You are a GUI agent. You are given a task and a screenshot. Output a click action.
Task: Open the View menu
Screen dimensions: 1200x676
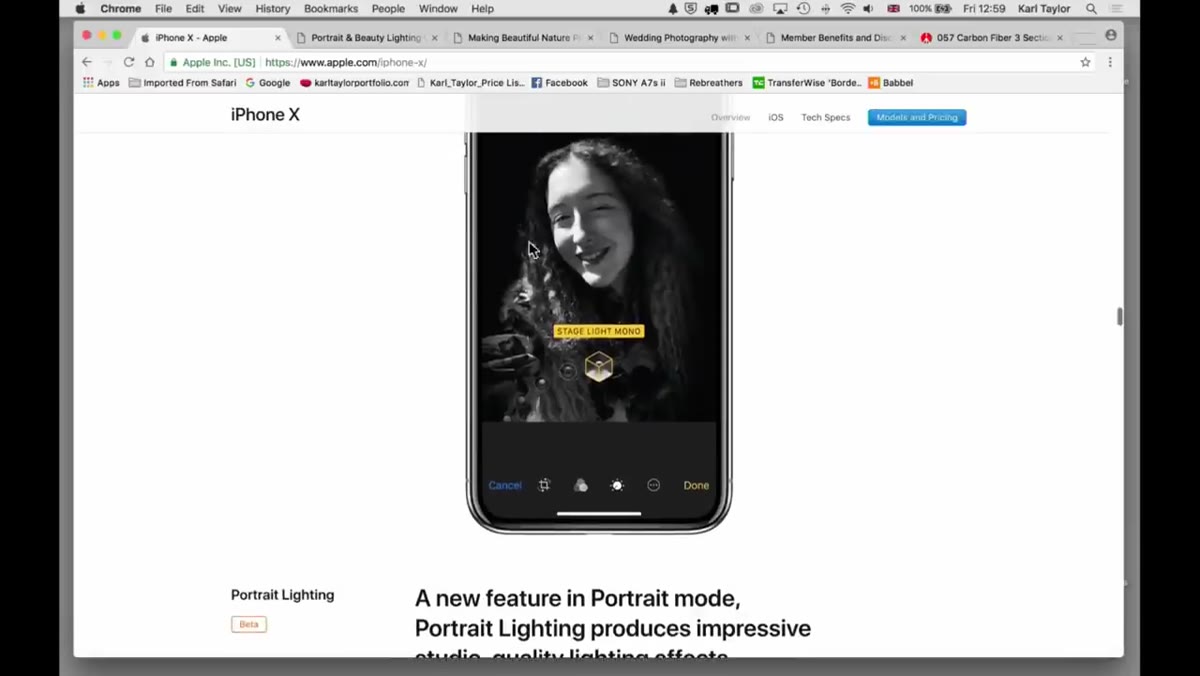(230, 9)
